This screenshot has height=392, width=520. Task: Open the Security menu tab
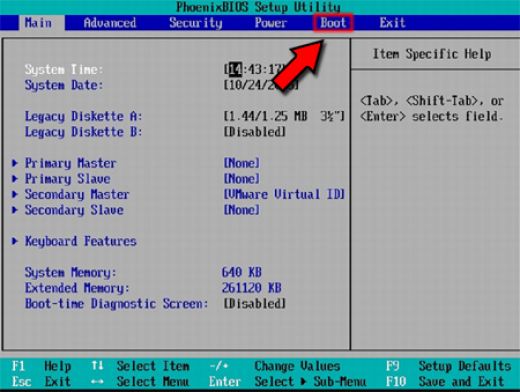point(196,23)
